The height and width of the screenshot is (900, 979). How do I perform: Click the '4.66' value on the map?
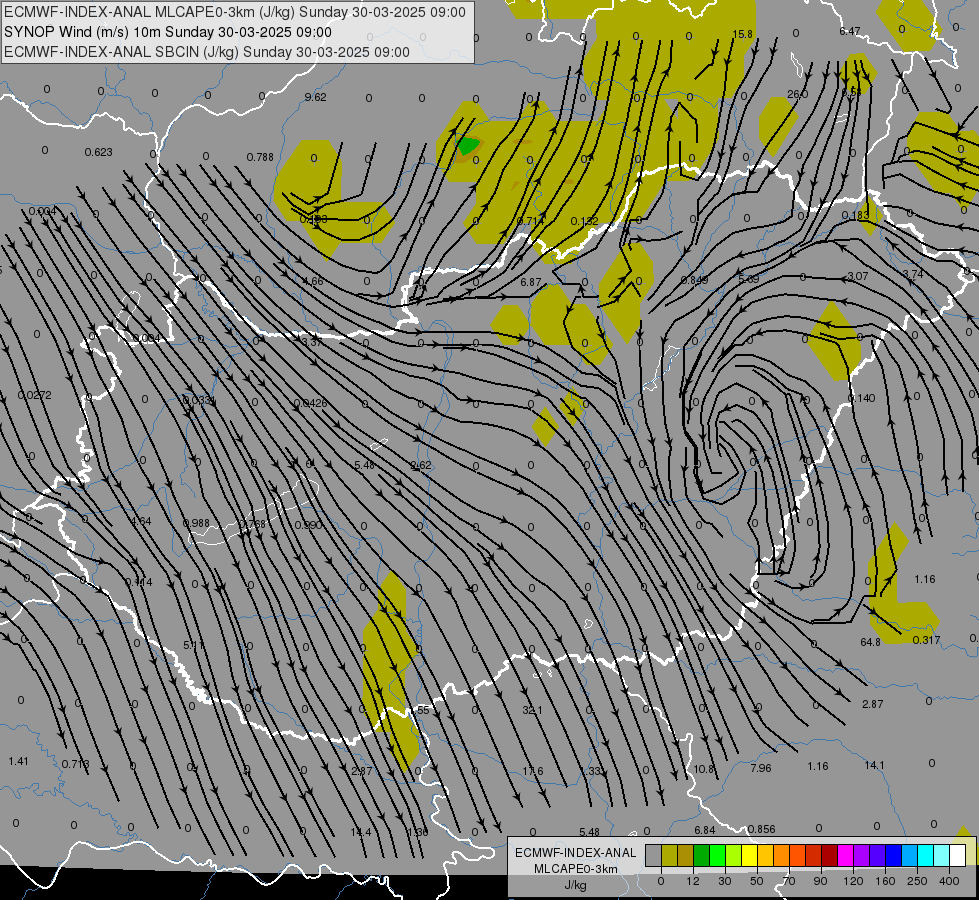313,281
